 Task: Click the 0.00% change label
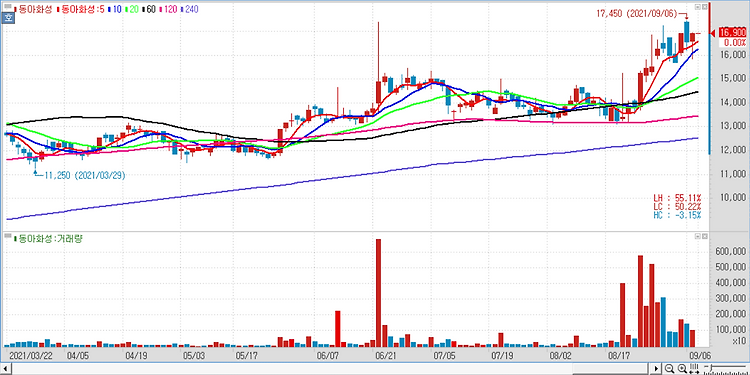[x=734, y=43]
